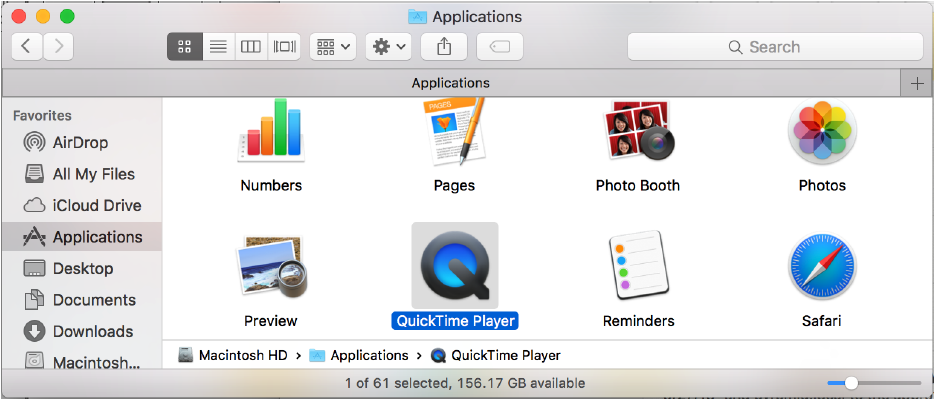Click Macintosh HD in path bar
Image resolution: width=934 pixels, height=400 pixels.
coord(233,356)
